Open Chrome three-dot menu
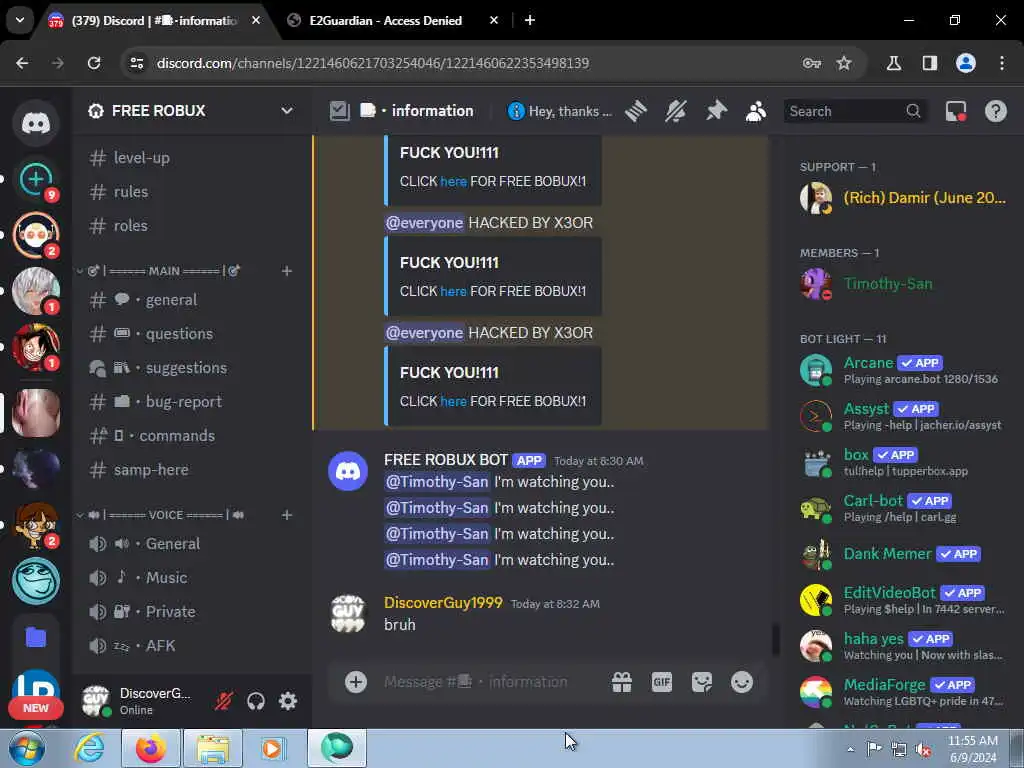1024x768 pixels. pyautogui.click(x=1002, y=63)
